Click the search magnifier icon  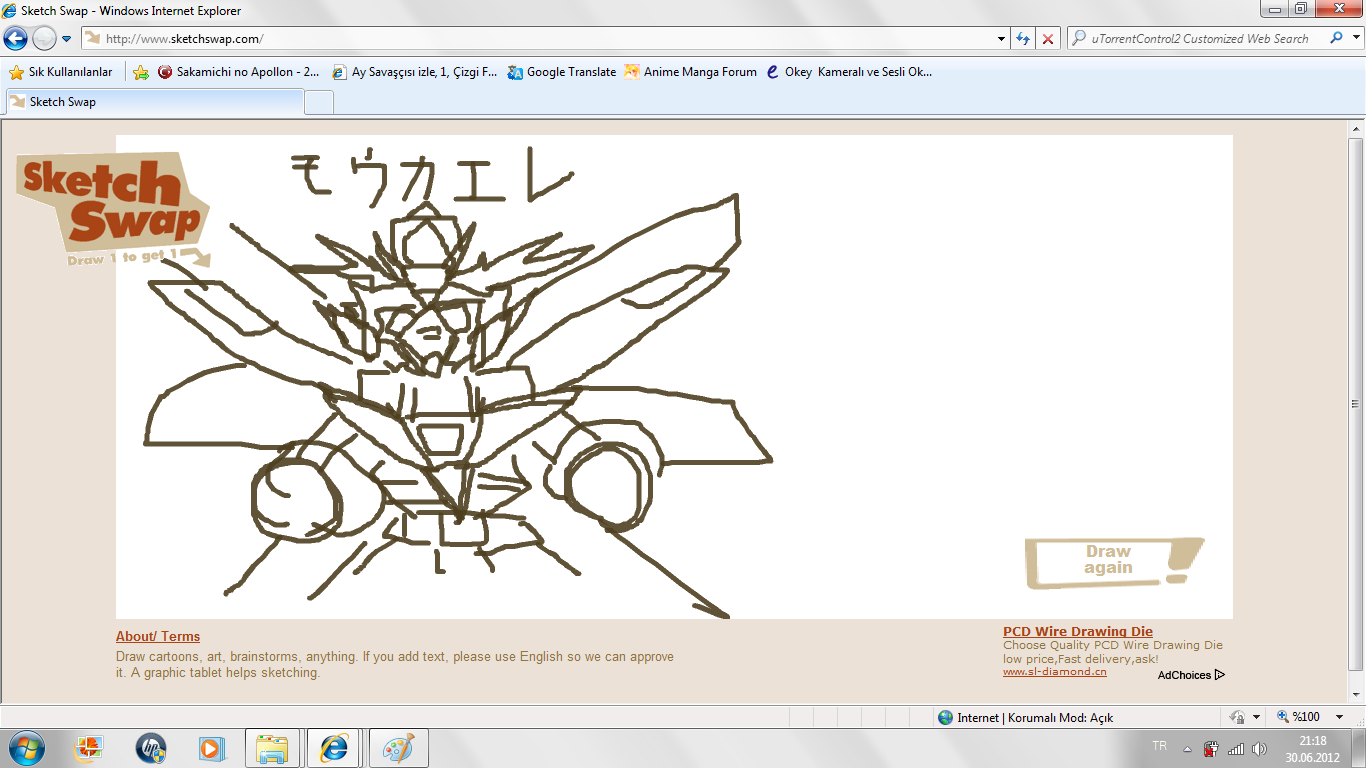(1337, 38)
